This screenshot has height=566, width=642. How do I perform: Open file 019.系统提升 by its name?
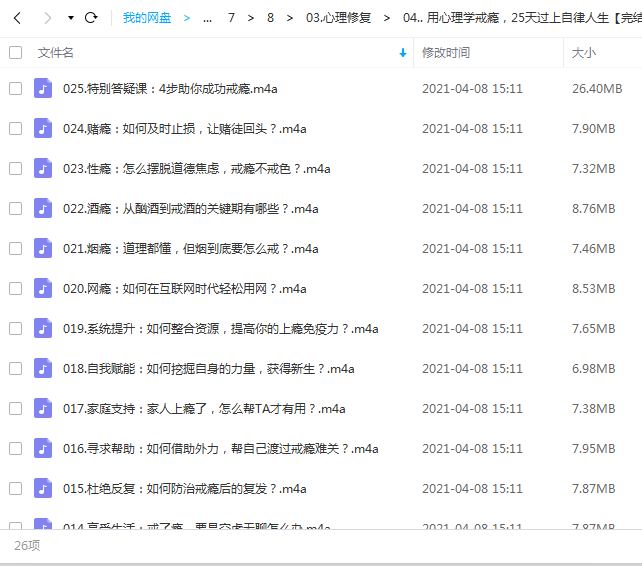[220, 329]
